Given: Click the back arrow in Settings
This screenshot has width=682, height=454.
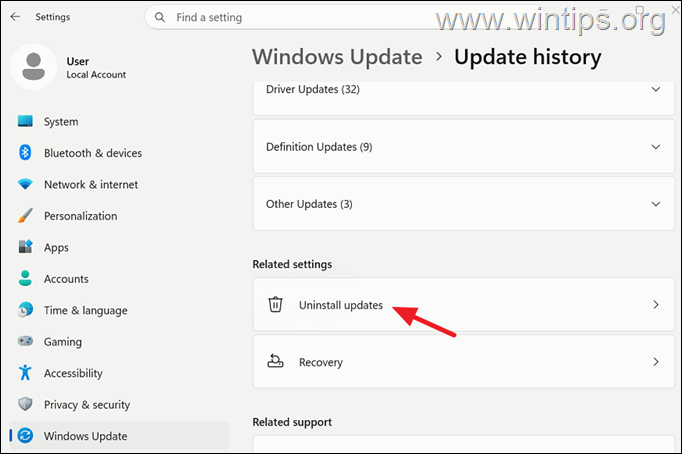Looking at the screenshot, I should tap(15, 17).
